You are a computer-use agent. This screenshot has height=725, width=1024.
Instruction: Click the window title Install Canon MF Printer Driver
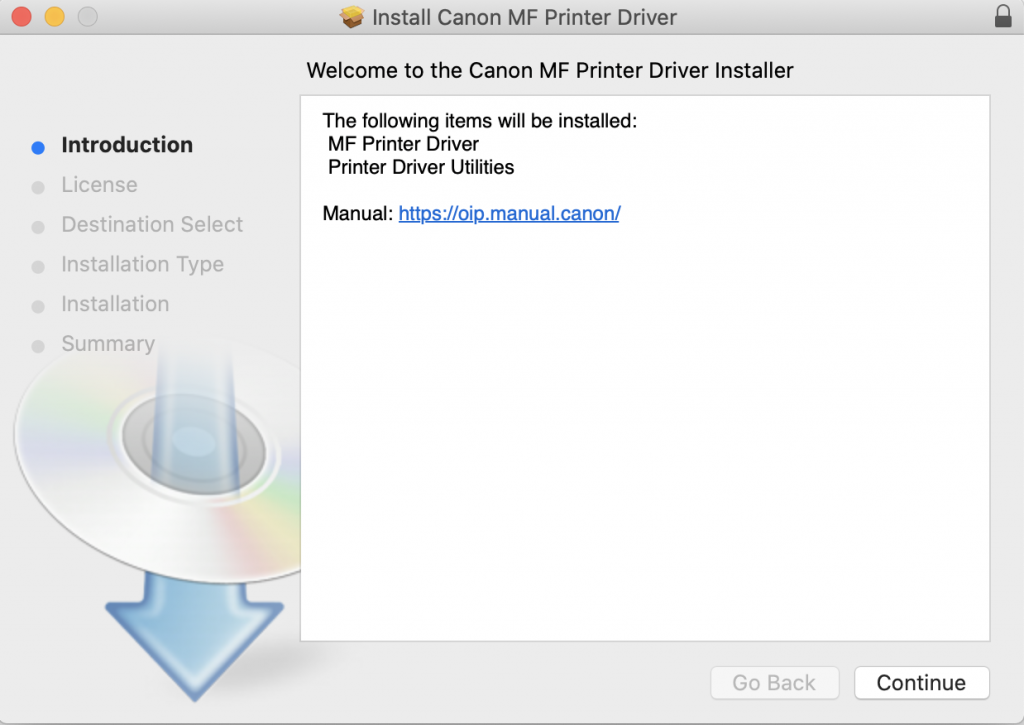click(524, 17)
